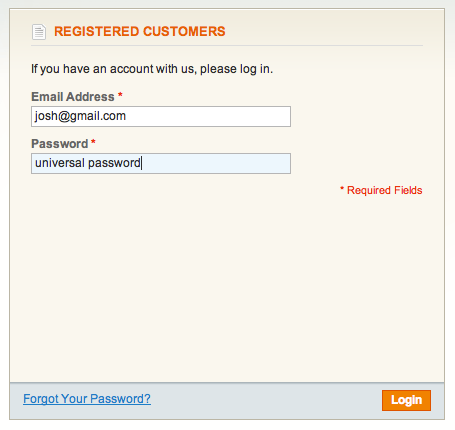The image size is (455, 430).
Task: Focus the Email Address input field
Action: 161,116
